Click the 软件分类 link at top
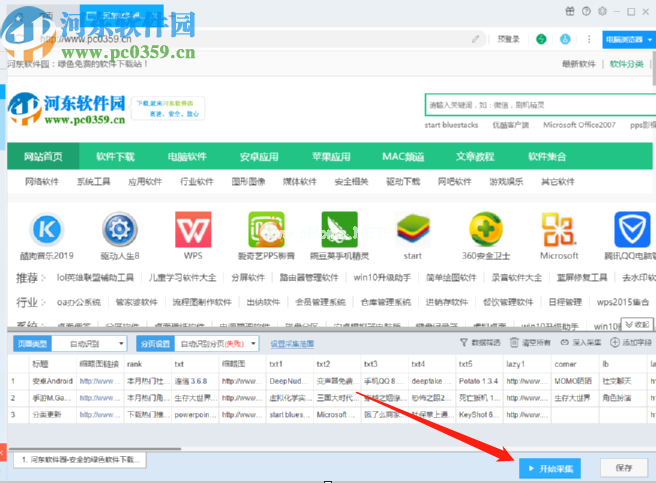656x483 pixels. tap(626, 64)
